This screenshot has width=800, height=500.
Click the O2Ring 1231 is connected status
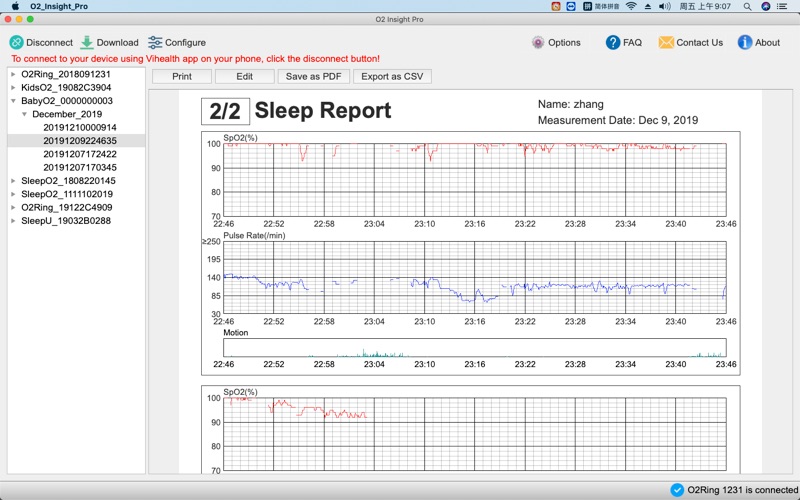pos(742,490)
